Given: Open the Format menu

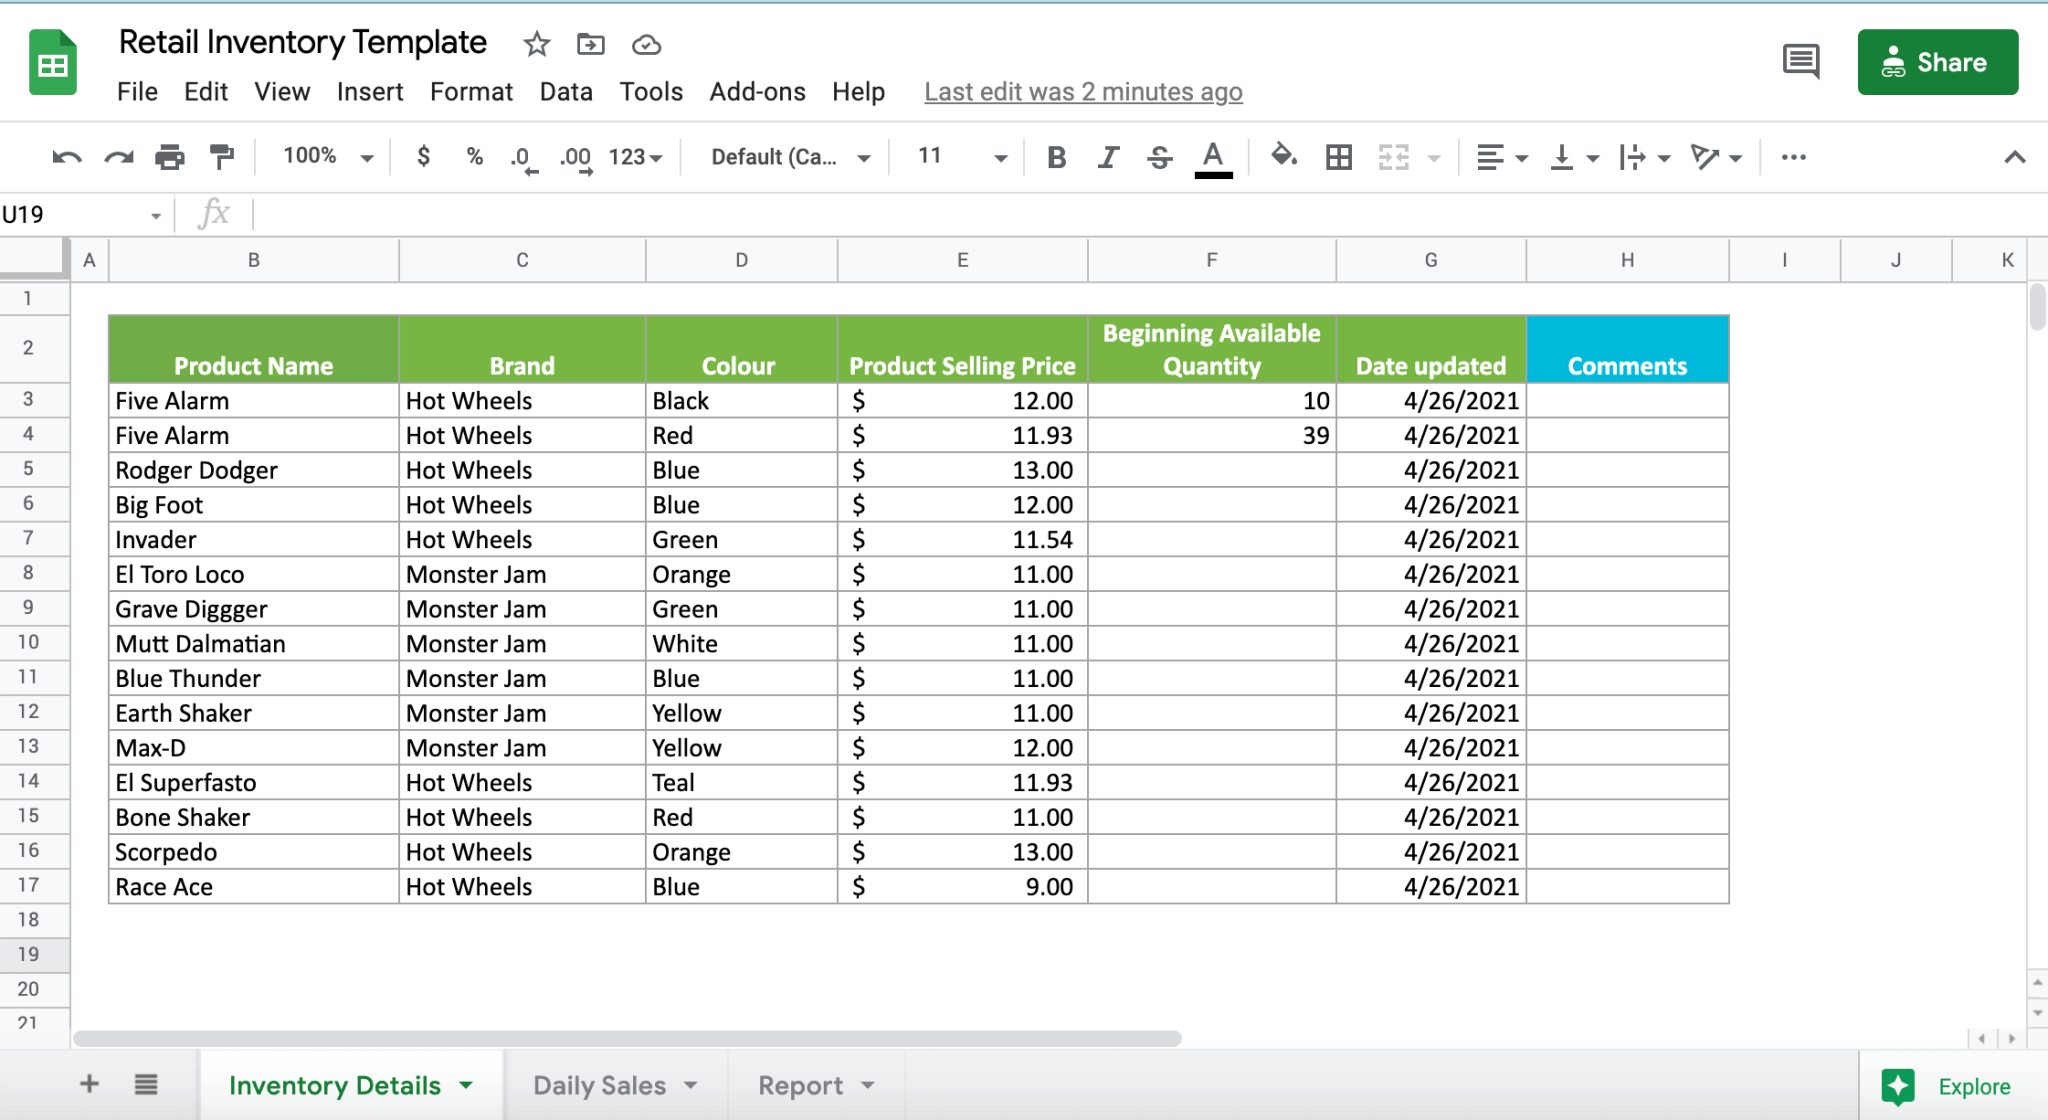Looking at the screenshot, I should pyautogui.click(x=471, y=91).
